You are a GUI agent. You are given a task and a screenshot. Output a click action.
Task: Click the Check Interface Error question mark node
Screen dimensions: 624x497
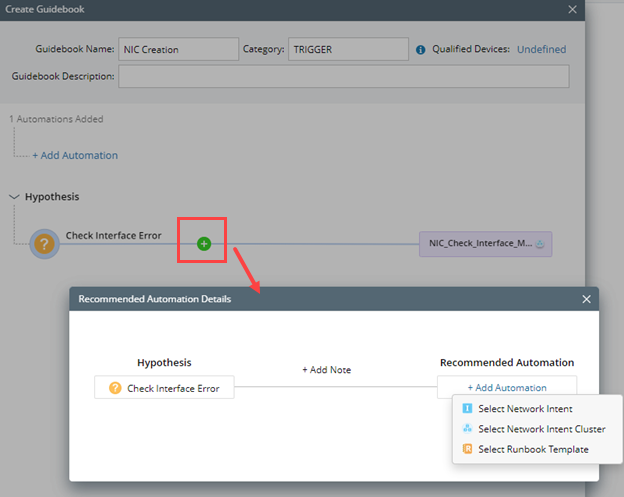(x=45, y=243)
